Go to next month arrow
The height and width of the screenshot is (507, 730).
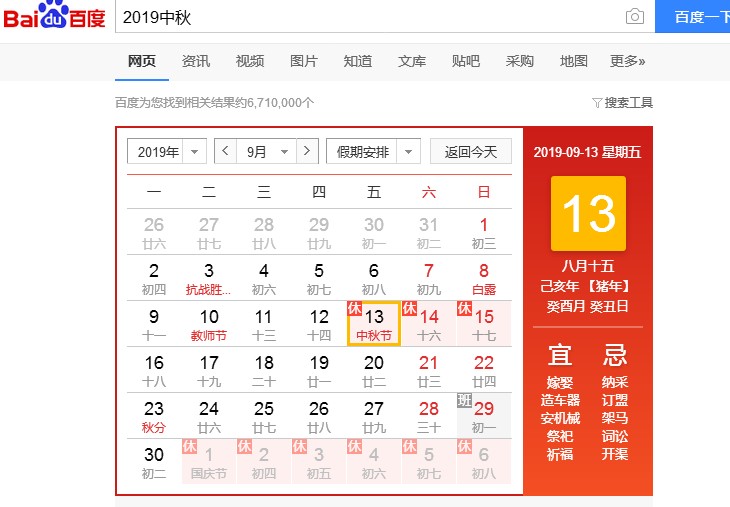click(x=308, y=152)
